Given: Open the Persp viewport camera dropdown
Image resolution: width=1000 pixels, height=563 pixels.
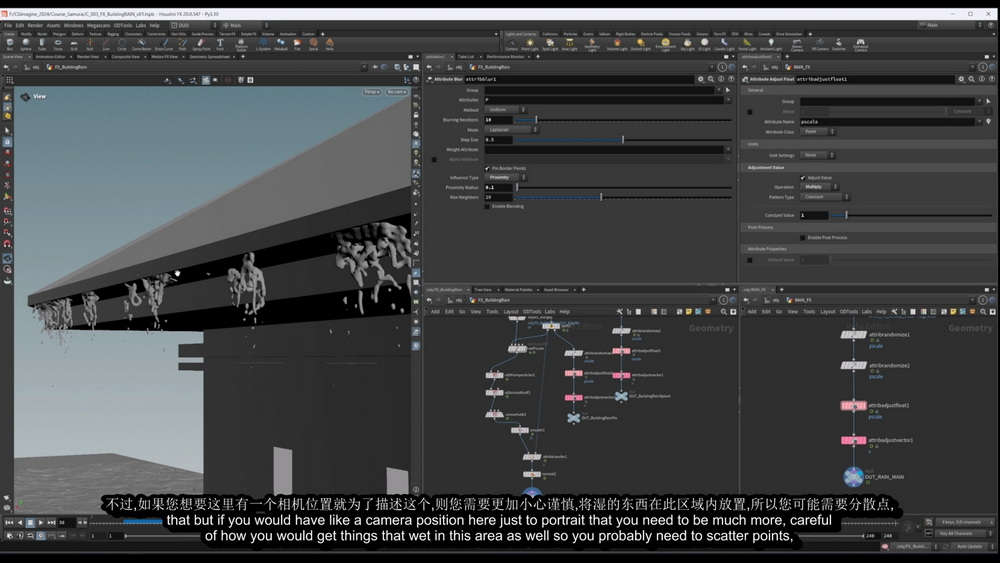Looking at the screenshot, I should coord(372,92).
